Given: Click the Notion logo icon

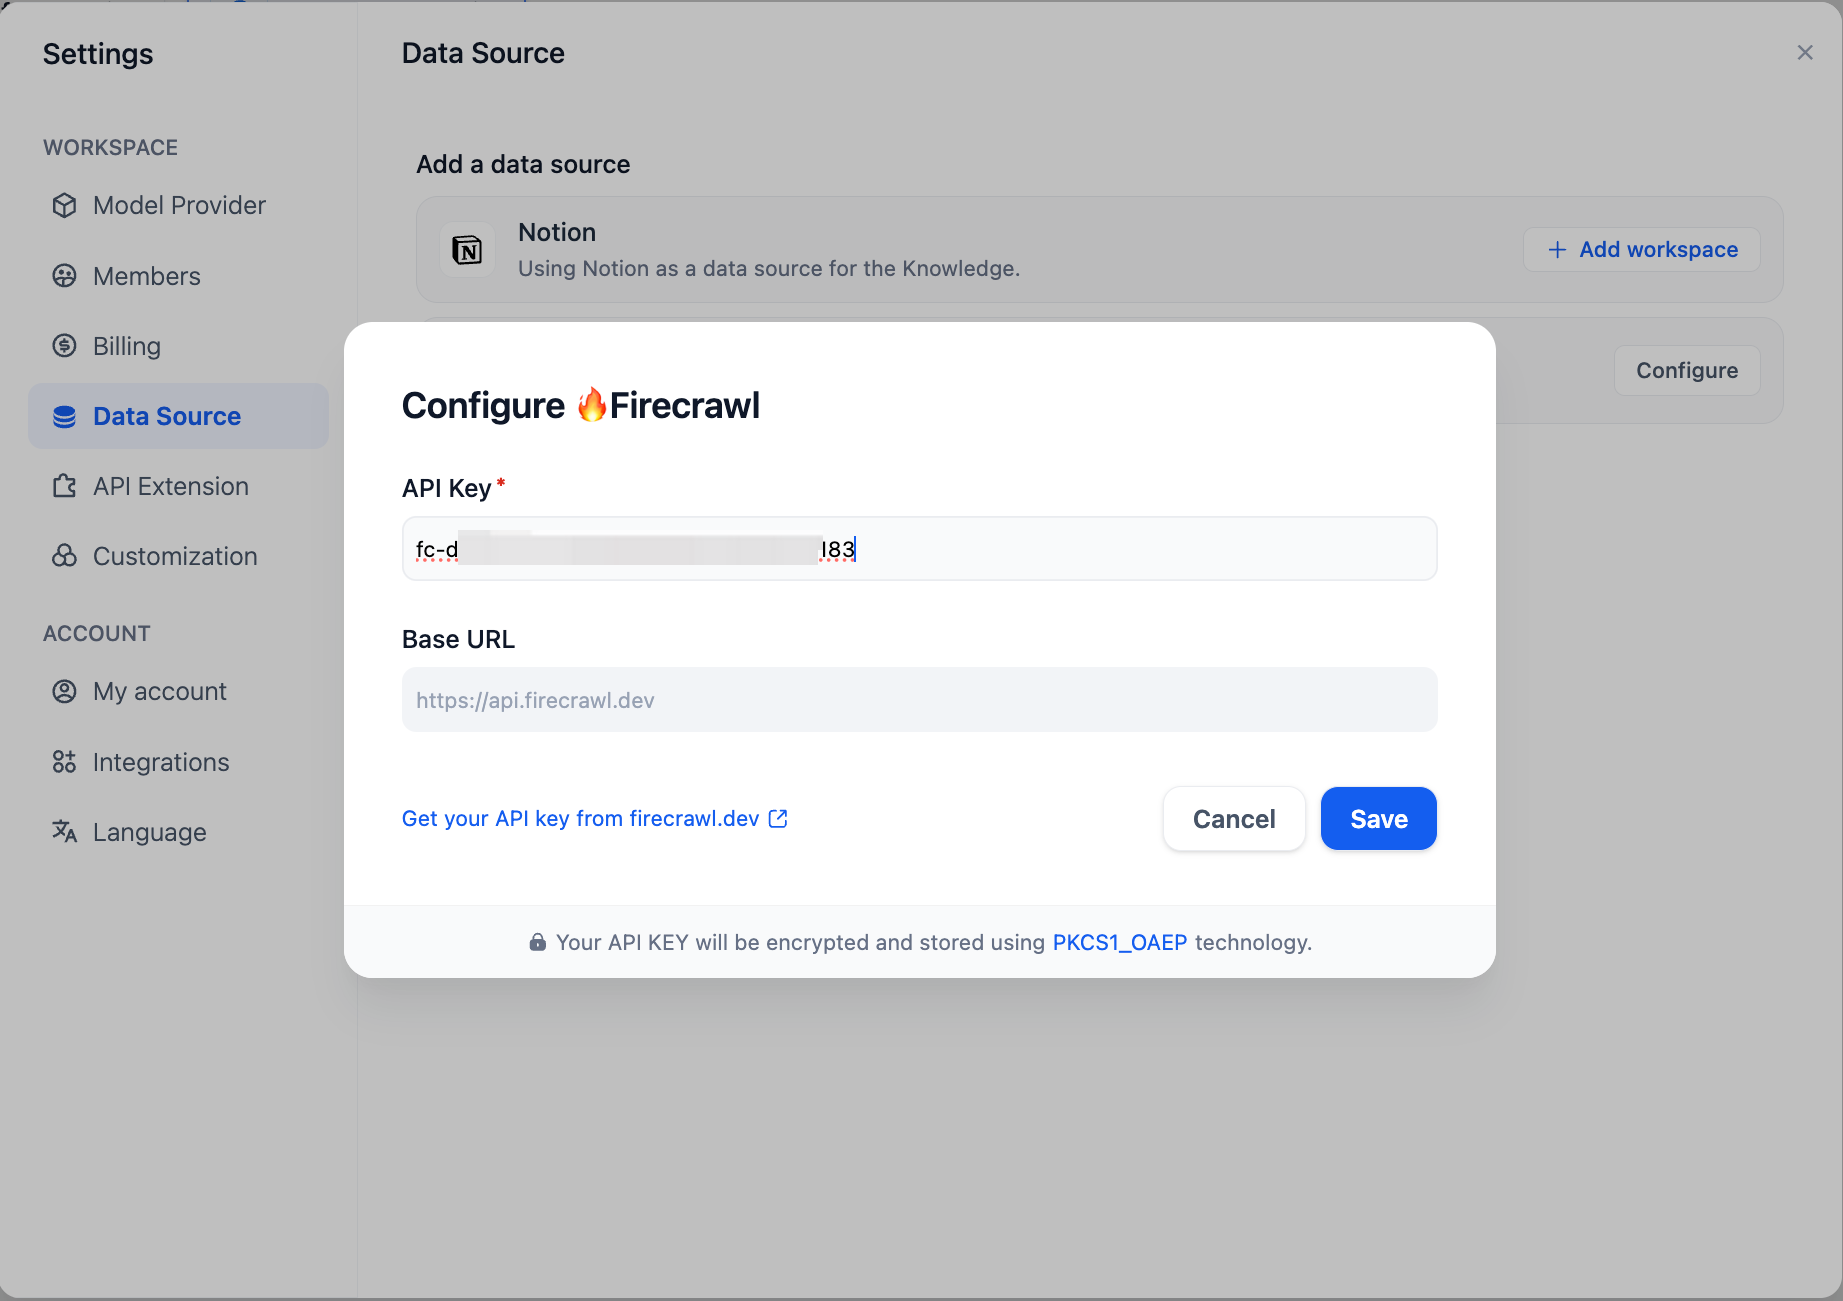Looking at the screenshot, I should pyautogui.click(x=467, y=249).
